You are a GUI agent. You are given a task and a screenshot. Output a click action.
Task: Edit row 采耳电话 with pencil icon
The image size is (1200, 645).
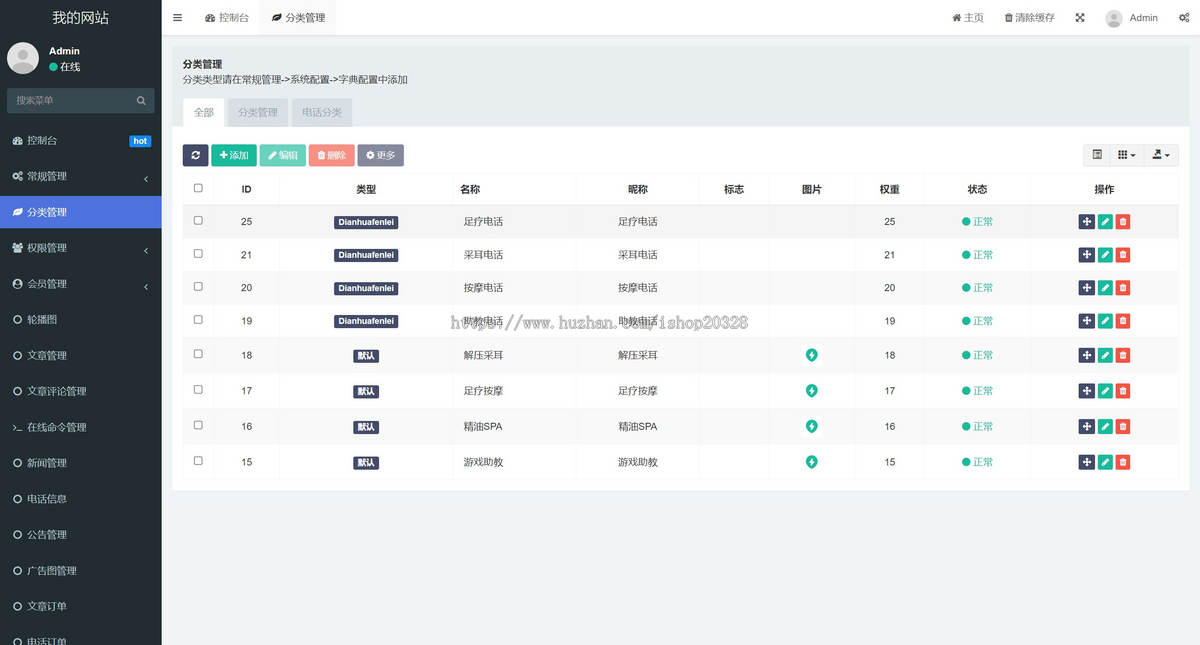1105,255
